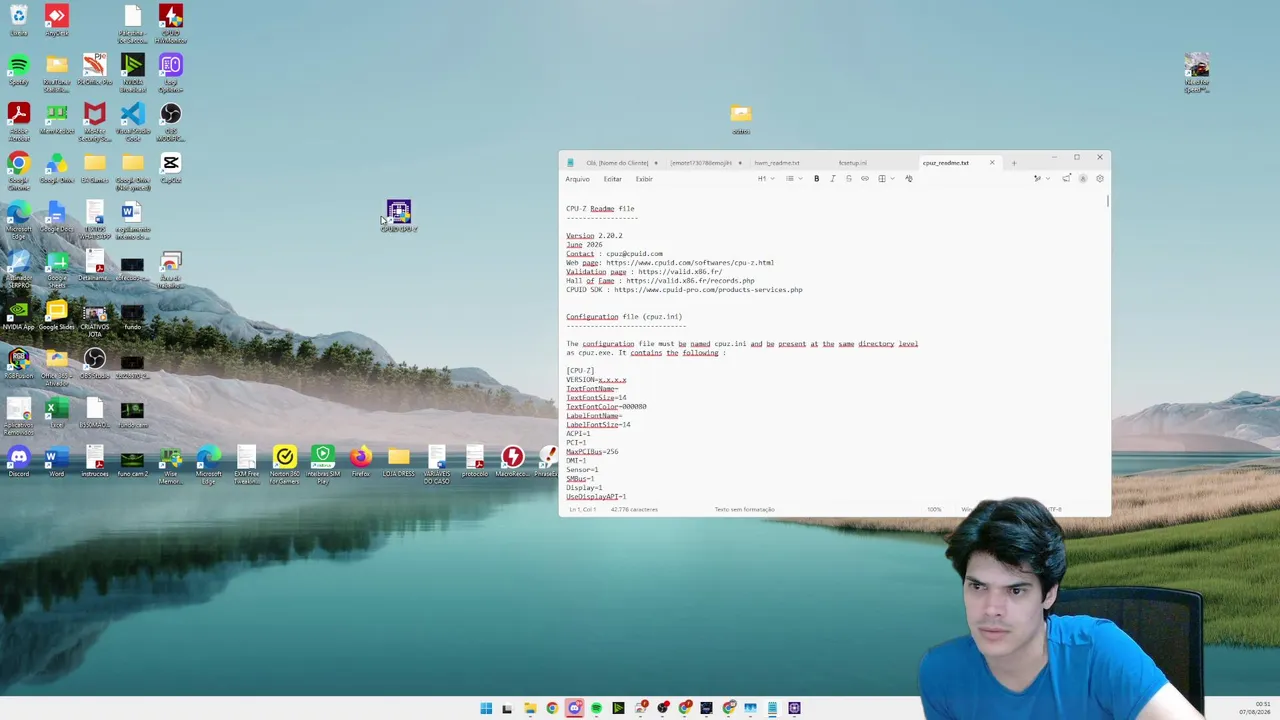Select the RGB Fusion desktop icon

click(x=19, y=363)
